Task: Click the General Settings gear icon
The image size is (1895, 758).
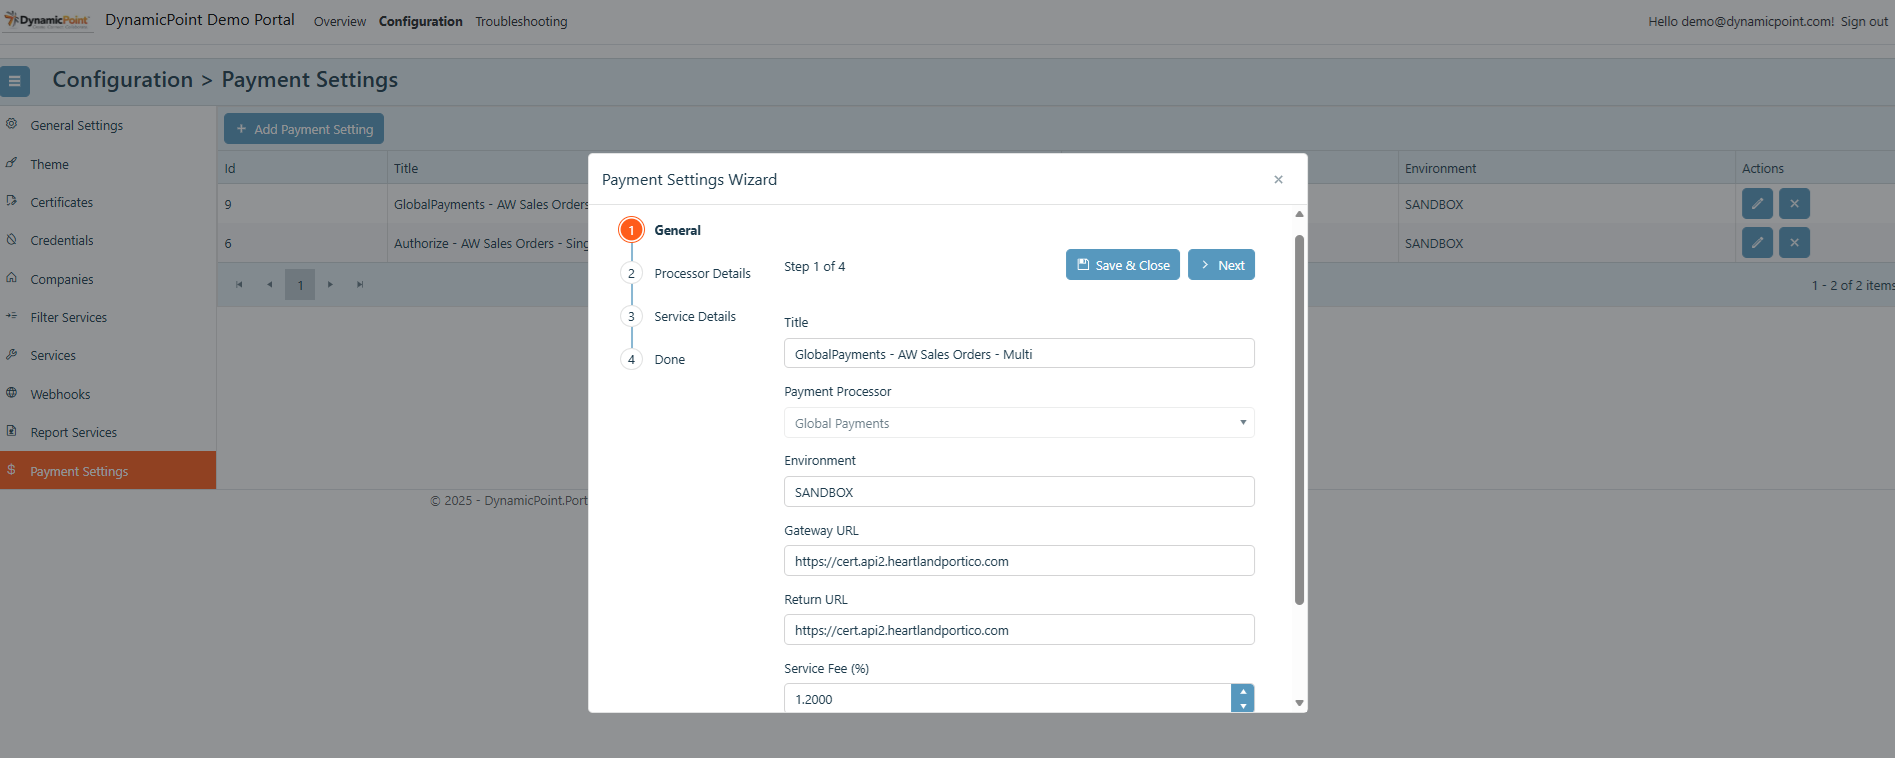Action: click(12, 124)
